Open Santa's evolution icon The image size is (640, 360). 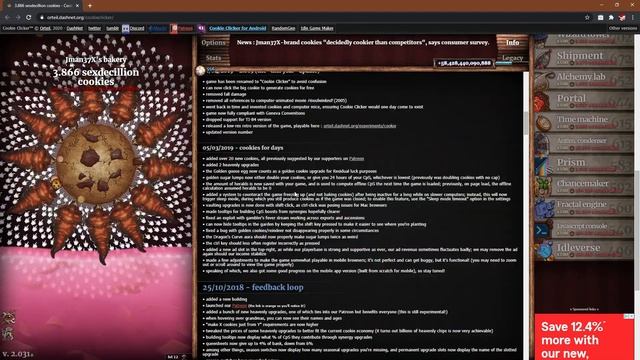[9, 334]
